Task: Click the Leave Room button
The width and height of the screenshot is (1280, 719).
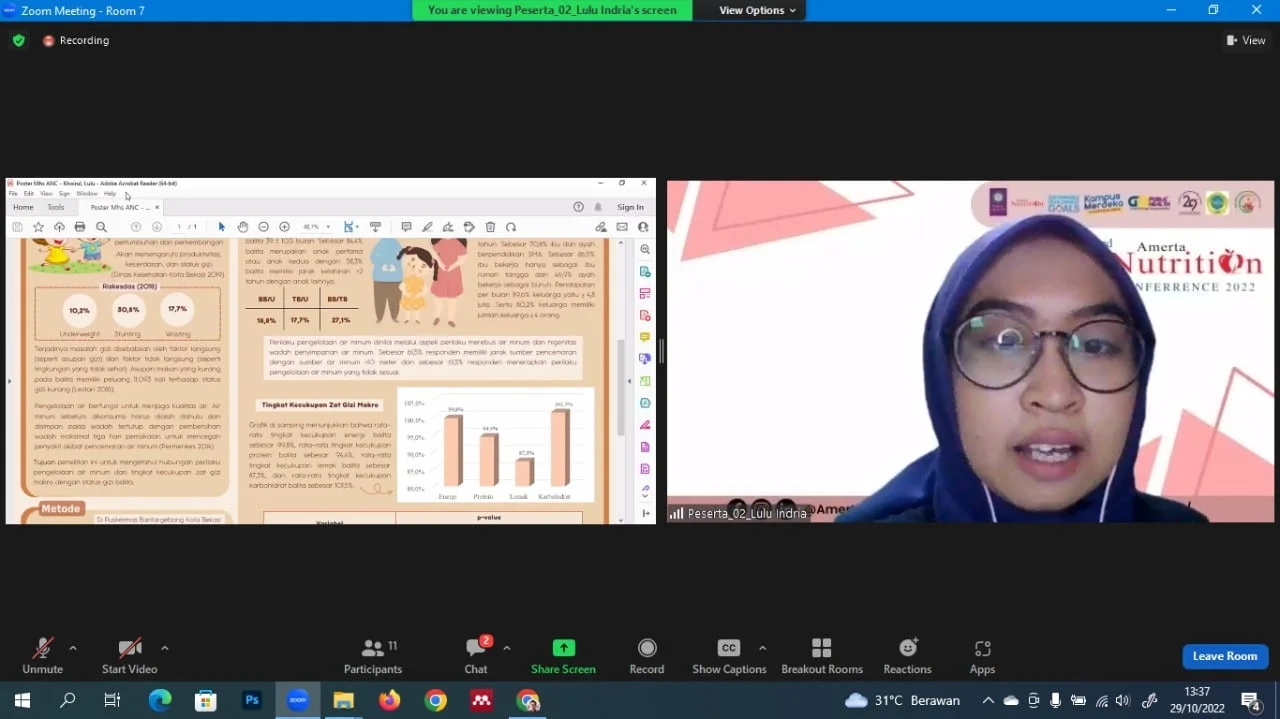Action: click(x=1225, y=656)
